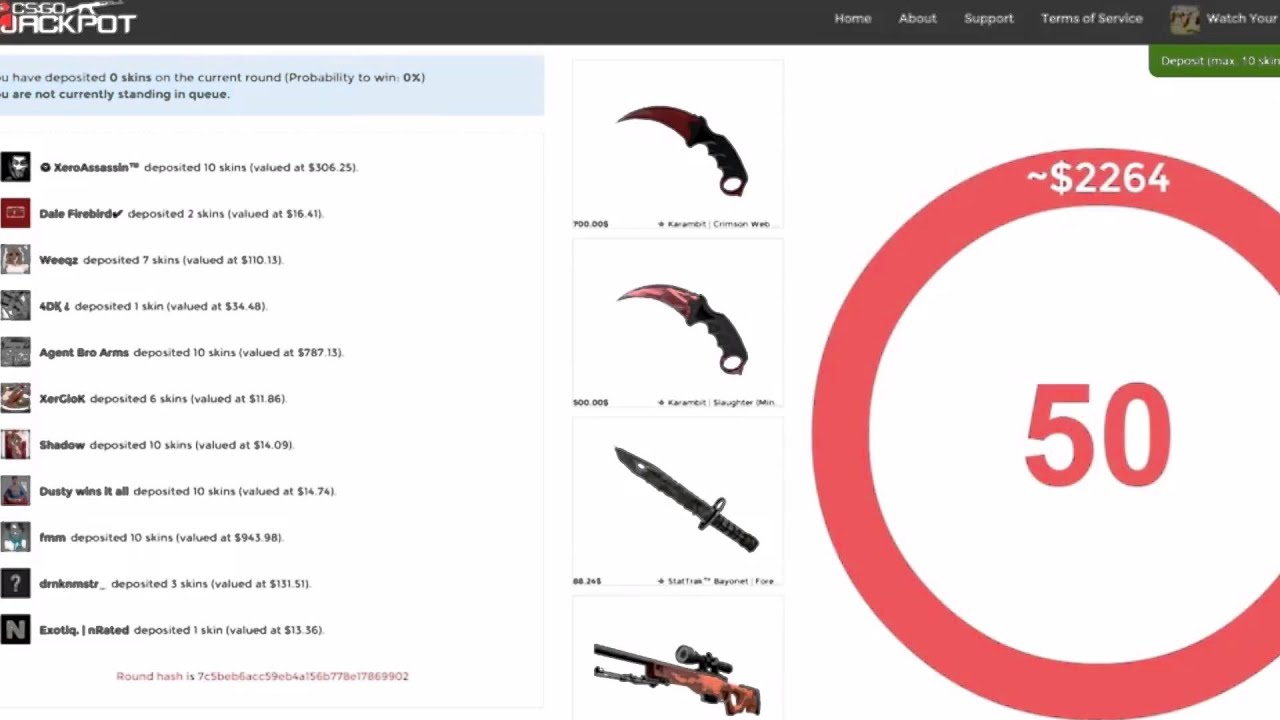Click the Probability to win notice
The width and height of the screenshot is (1280, 720).
point(213,77)
